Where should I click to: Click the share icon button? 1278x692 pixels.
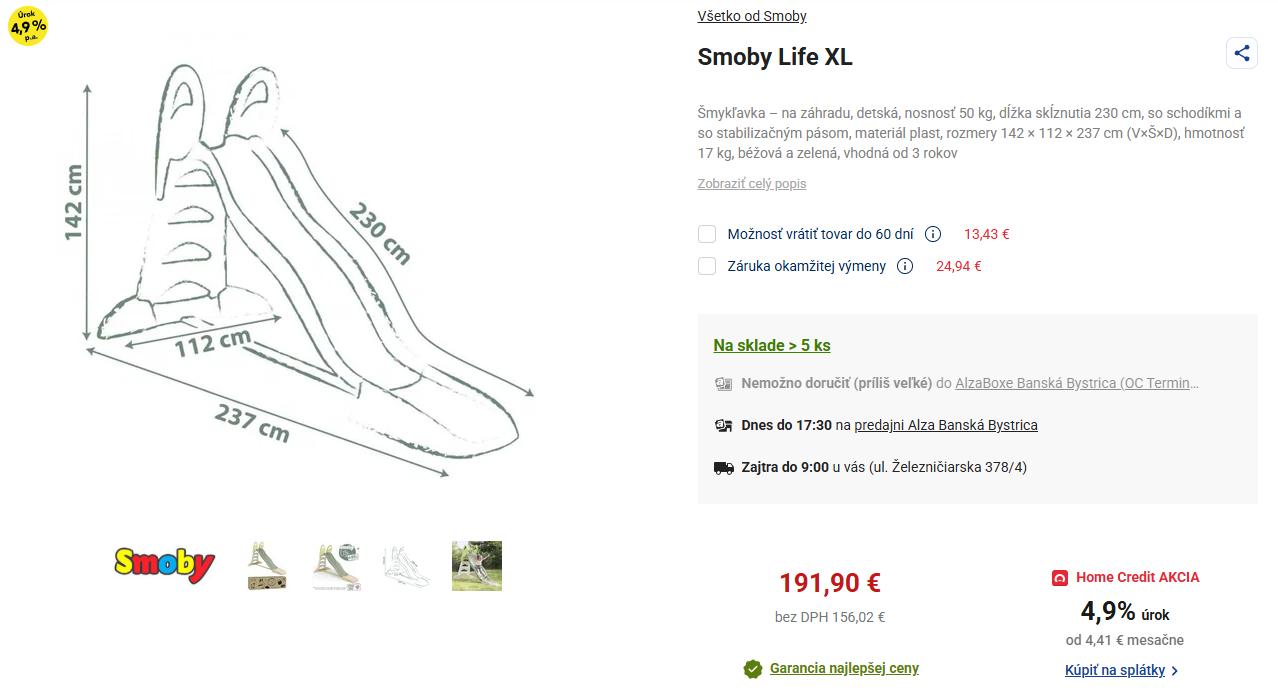pos(1241,54)
